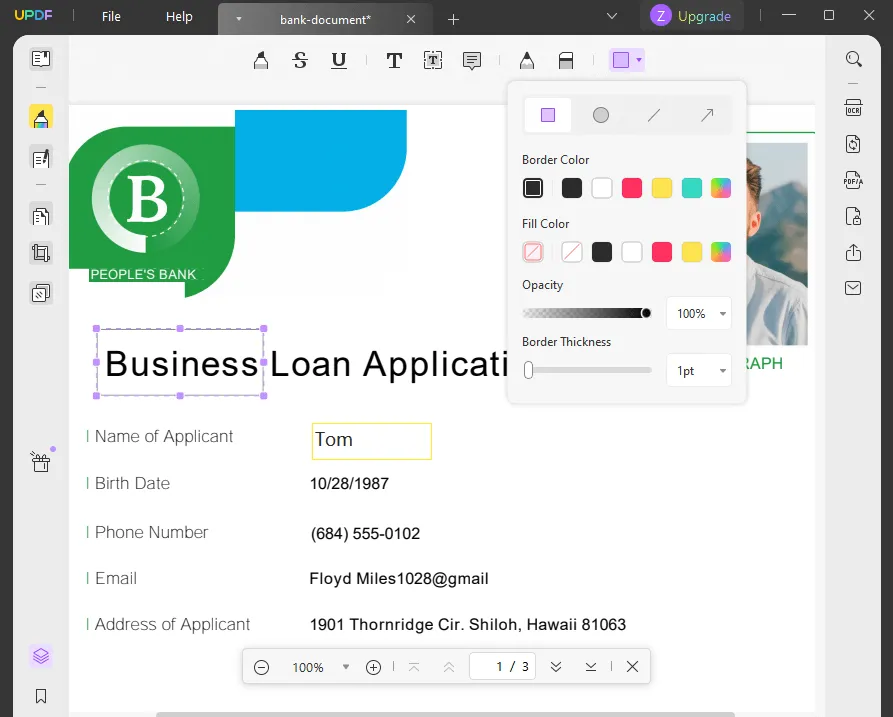The width and height of the screenshot is (893, 717).
Task: Click the Opacity slider track
Action: point(587,313)
